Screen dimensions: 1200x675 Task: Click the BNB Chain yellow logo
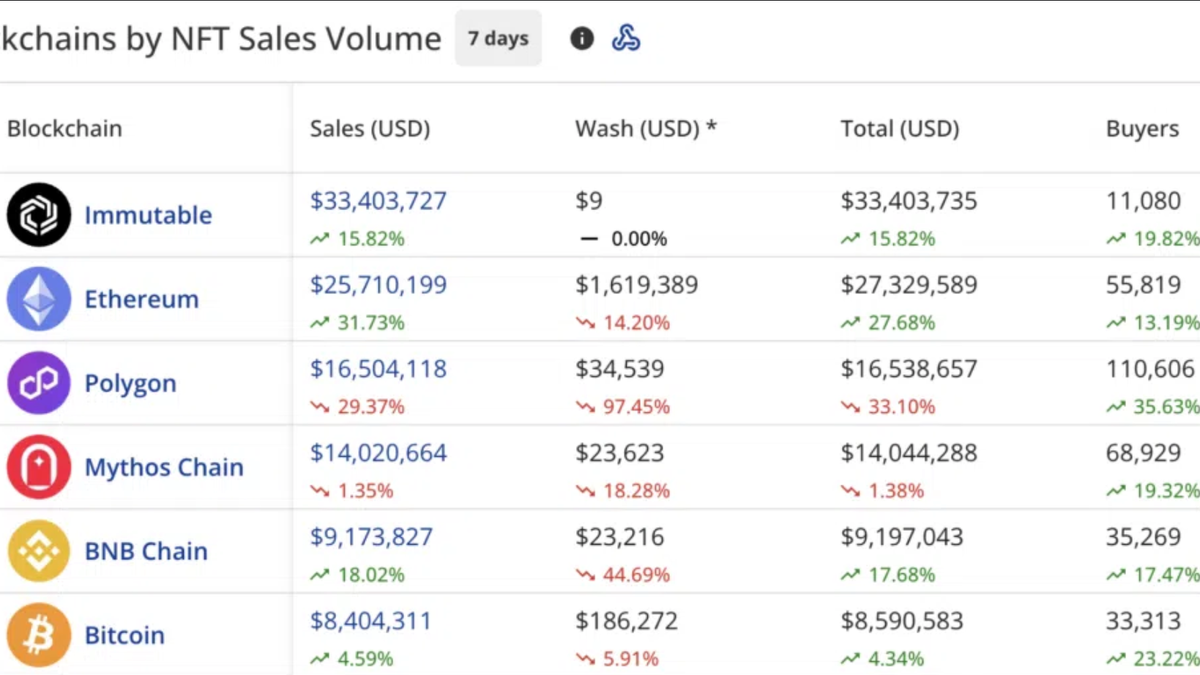[39, 551]
